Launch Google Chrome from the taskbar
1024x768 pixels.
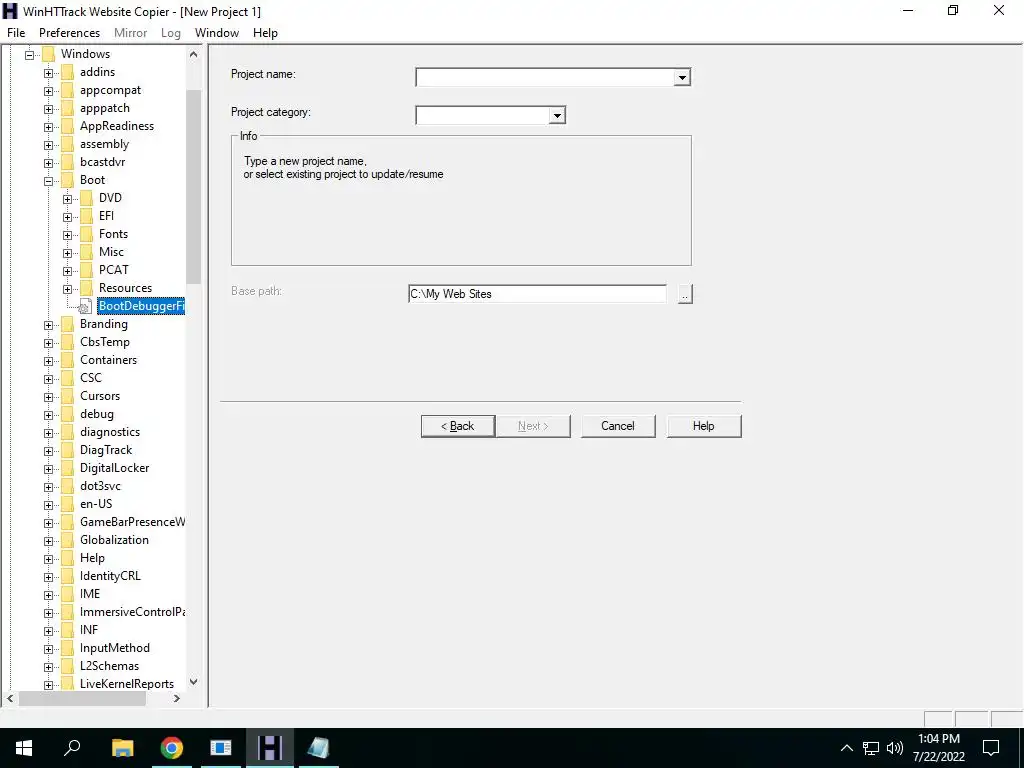pyautogui.click(x=172, y=748)
